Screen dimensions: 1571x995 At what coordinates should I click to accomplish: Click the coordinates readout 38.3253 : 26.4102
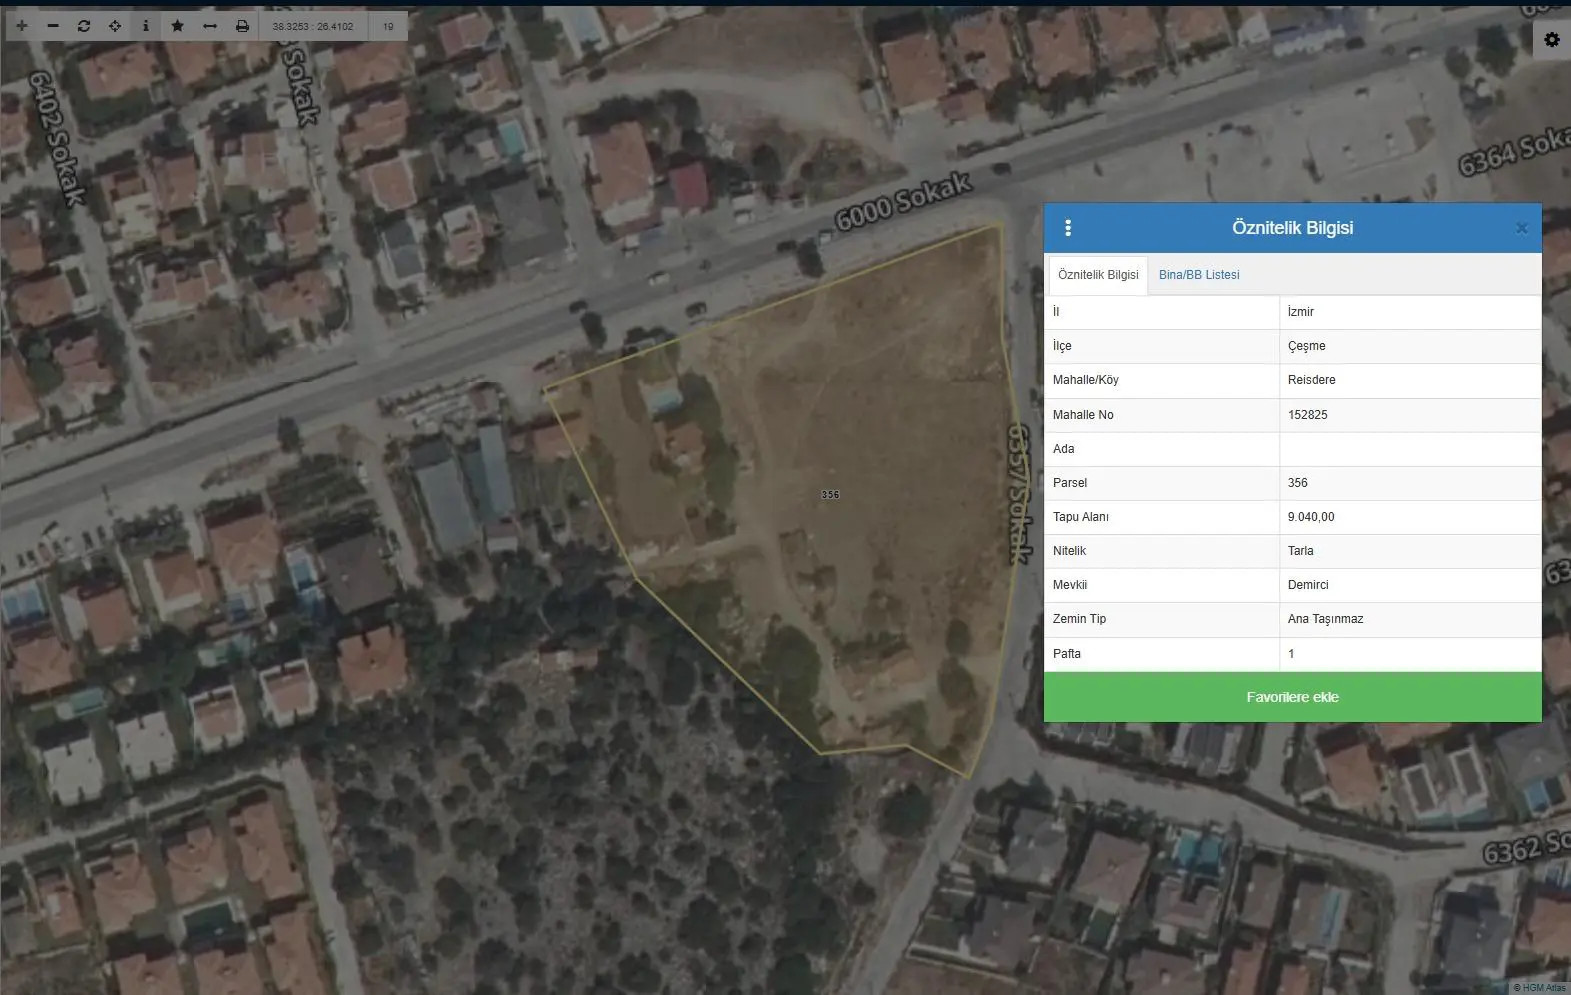click(x=313, y=27)
